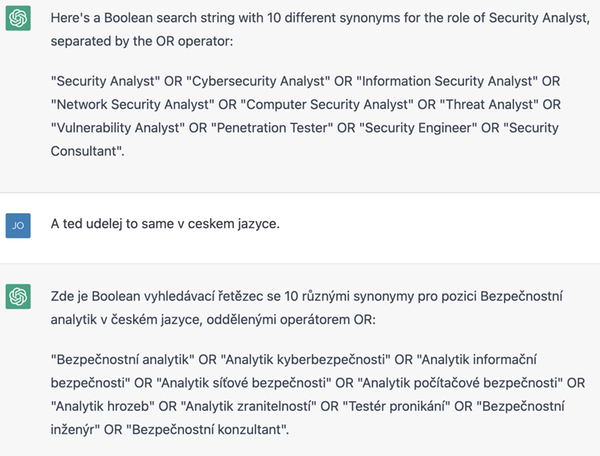The height and width of the screenshot is (456, 600).
Task: Click the phrase "Bezpečnostní konzultant" at the end
Action: 207,430
